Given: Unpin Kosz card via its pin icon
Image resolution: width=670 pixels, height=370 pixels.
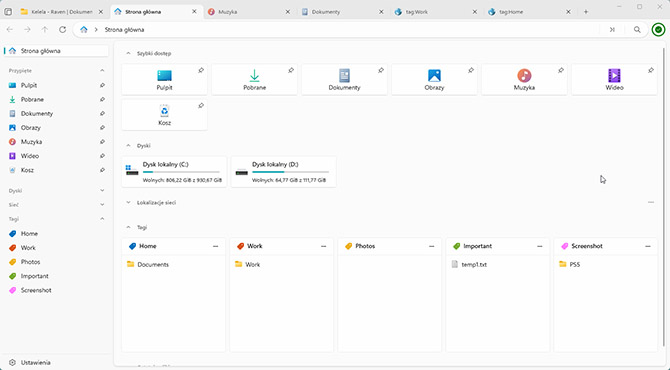Looking at the screenshot, I should tap(201, 106).
